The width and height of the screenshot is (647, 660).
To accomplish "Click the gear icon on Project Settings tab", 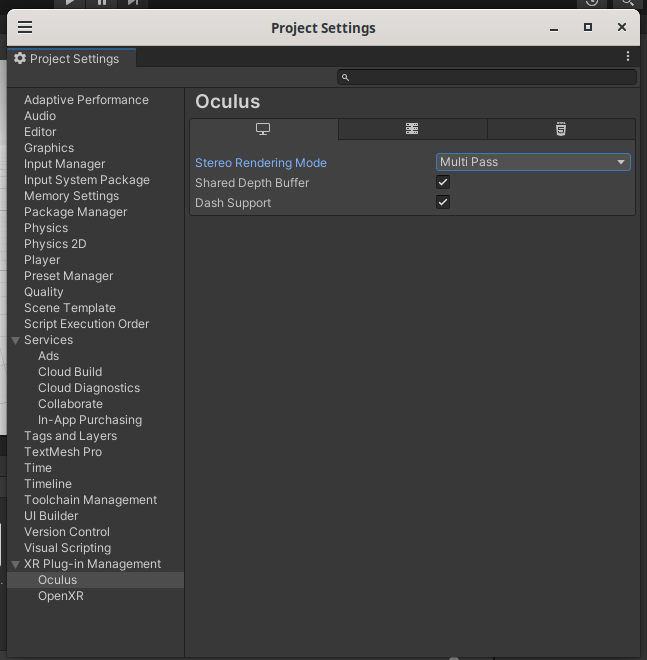I will (20, 59).
